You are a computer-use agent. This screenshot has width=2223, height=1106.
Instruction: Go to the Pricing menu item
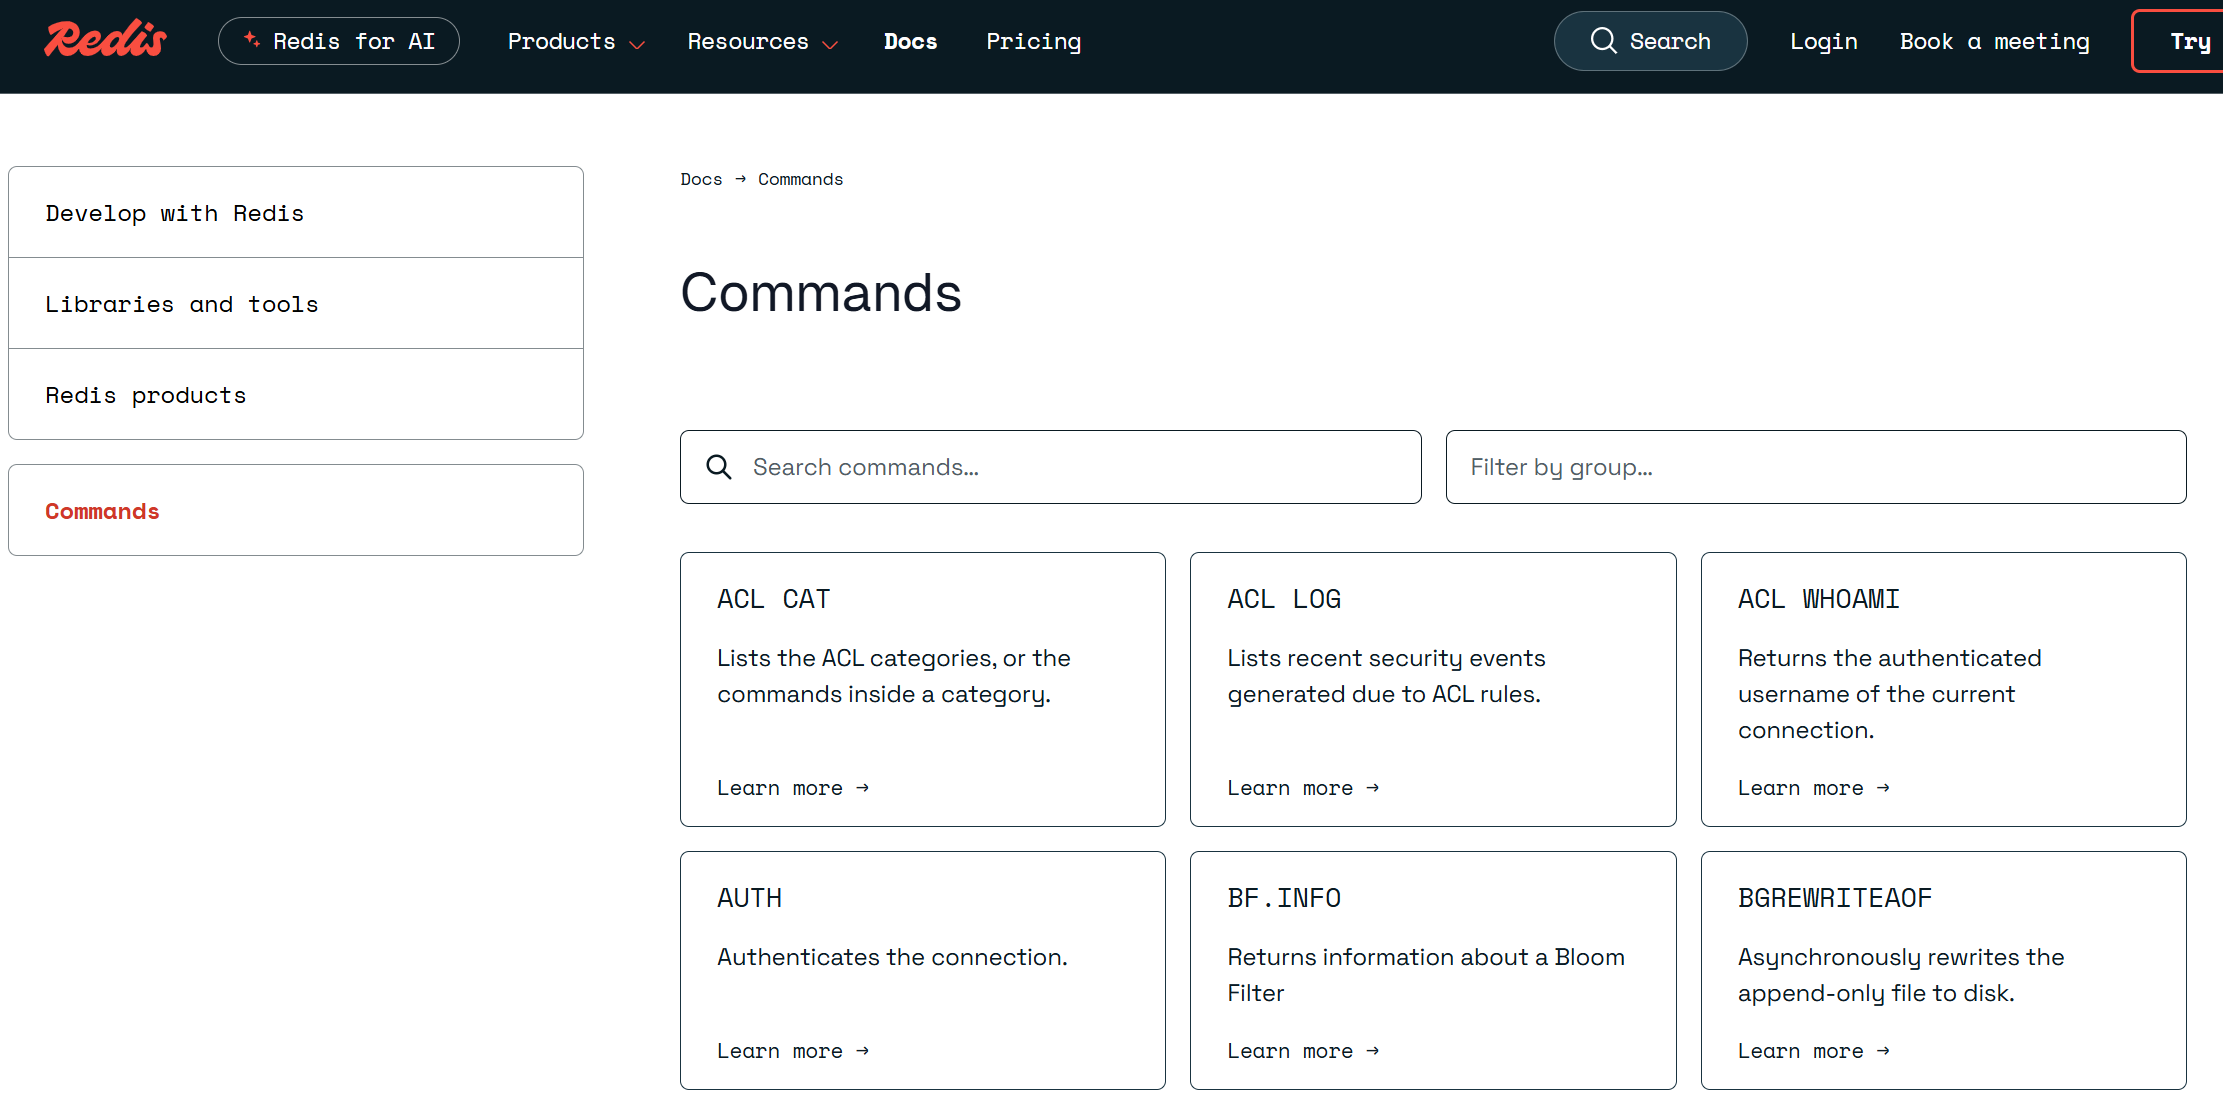[1033, 42]
